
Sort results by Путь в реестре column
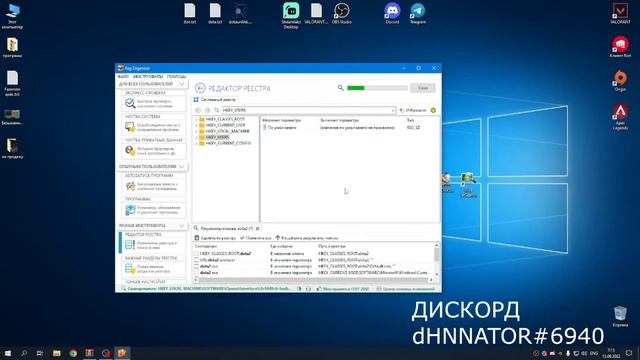[x=332, y=247]
